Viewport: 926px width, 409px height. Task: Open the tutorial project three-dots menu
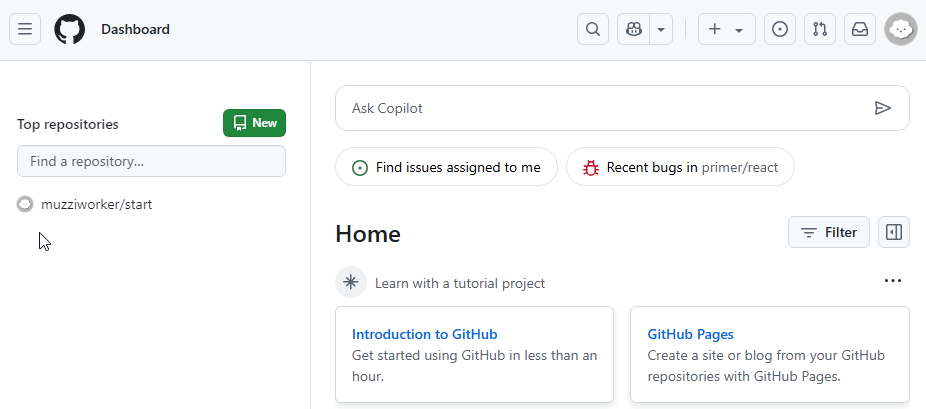893,281
